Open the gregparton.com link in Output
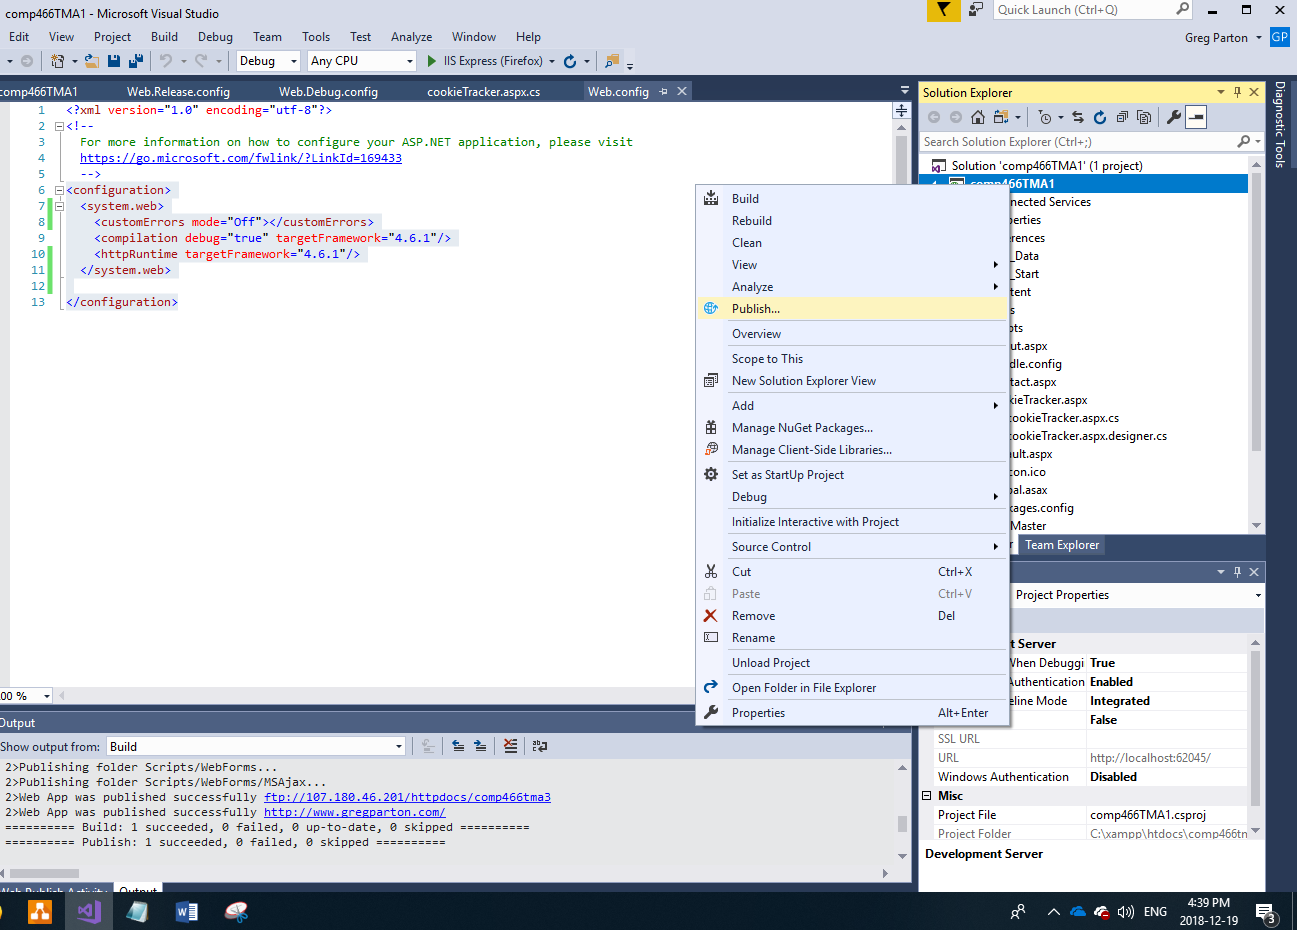This screenshot has width=1297, height=930. (354, 812)
